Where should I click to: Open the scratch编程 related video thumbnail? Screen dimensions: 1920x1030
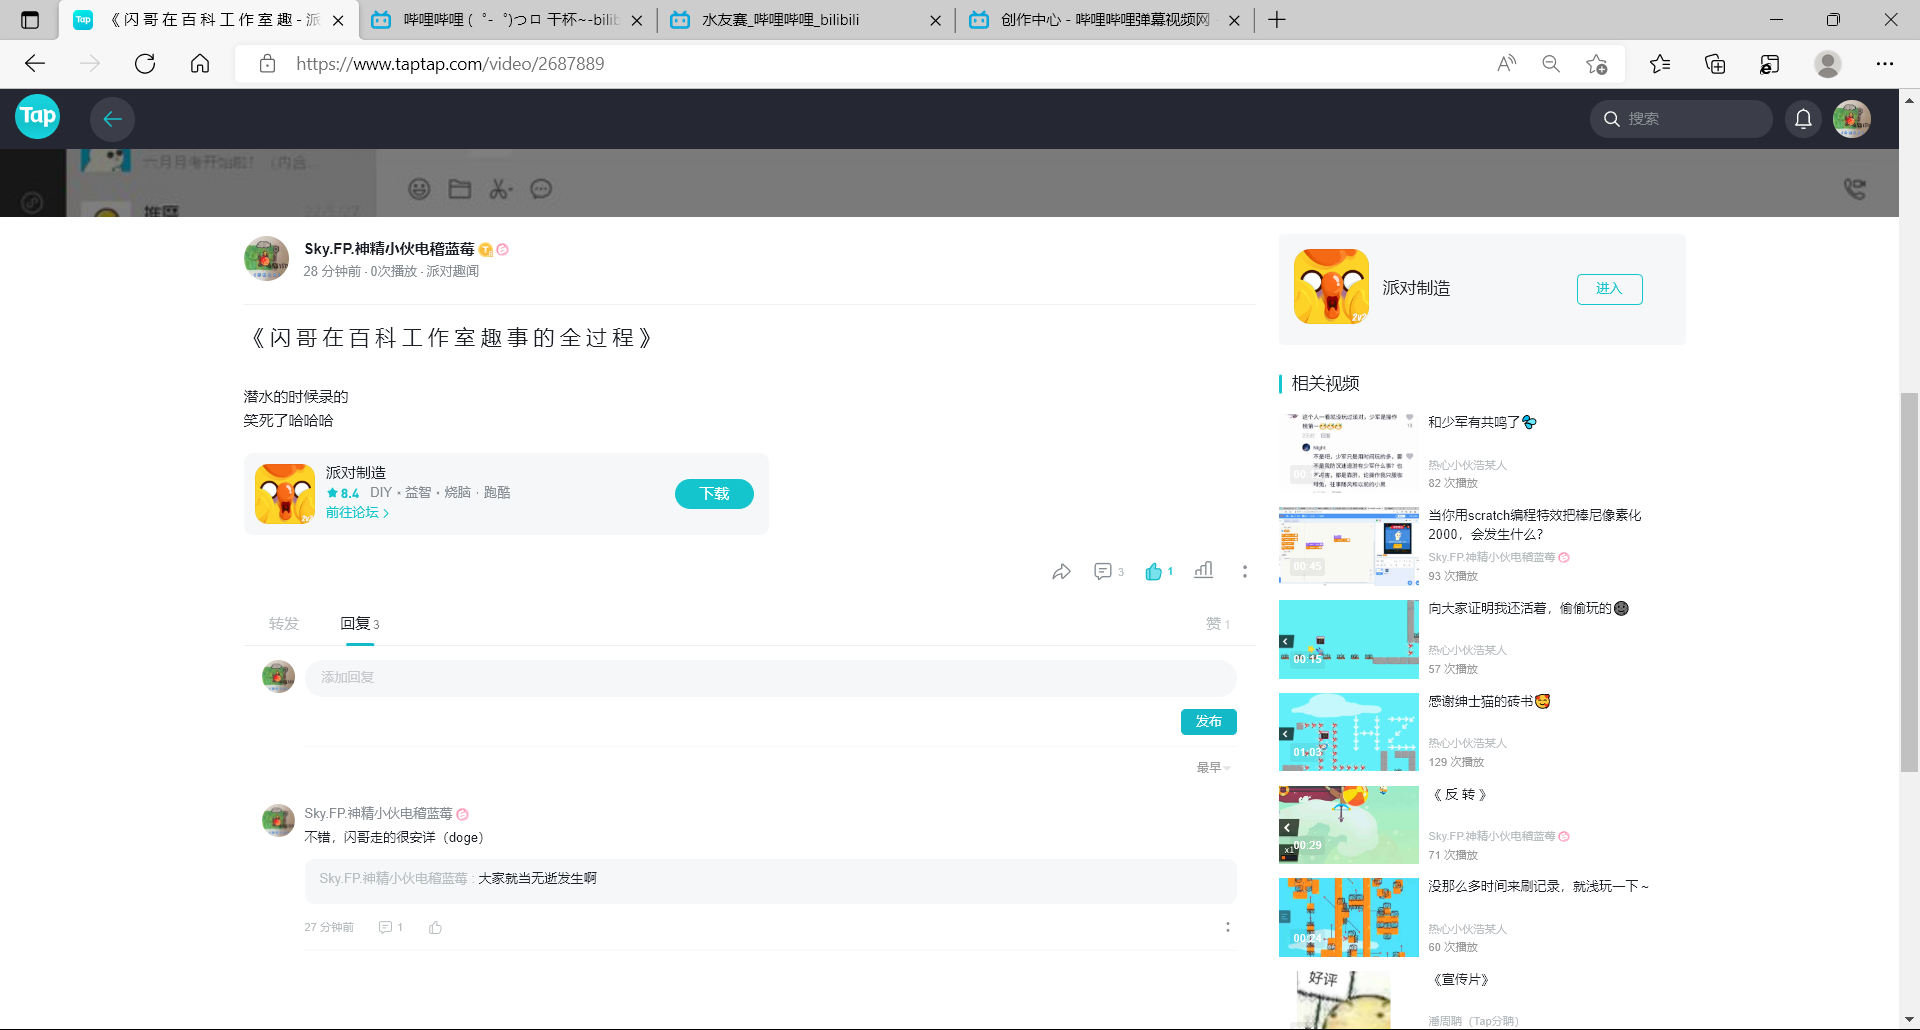1348,546
